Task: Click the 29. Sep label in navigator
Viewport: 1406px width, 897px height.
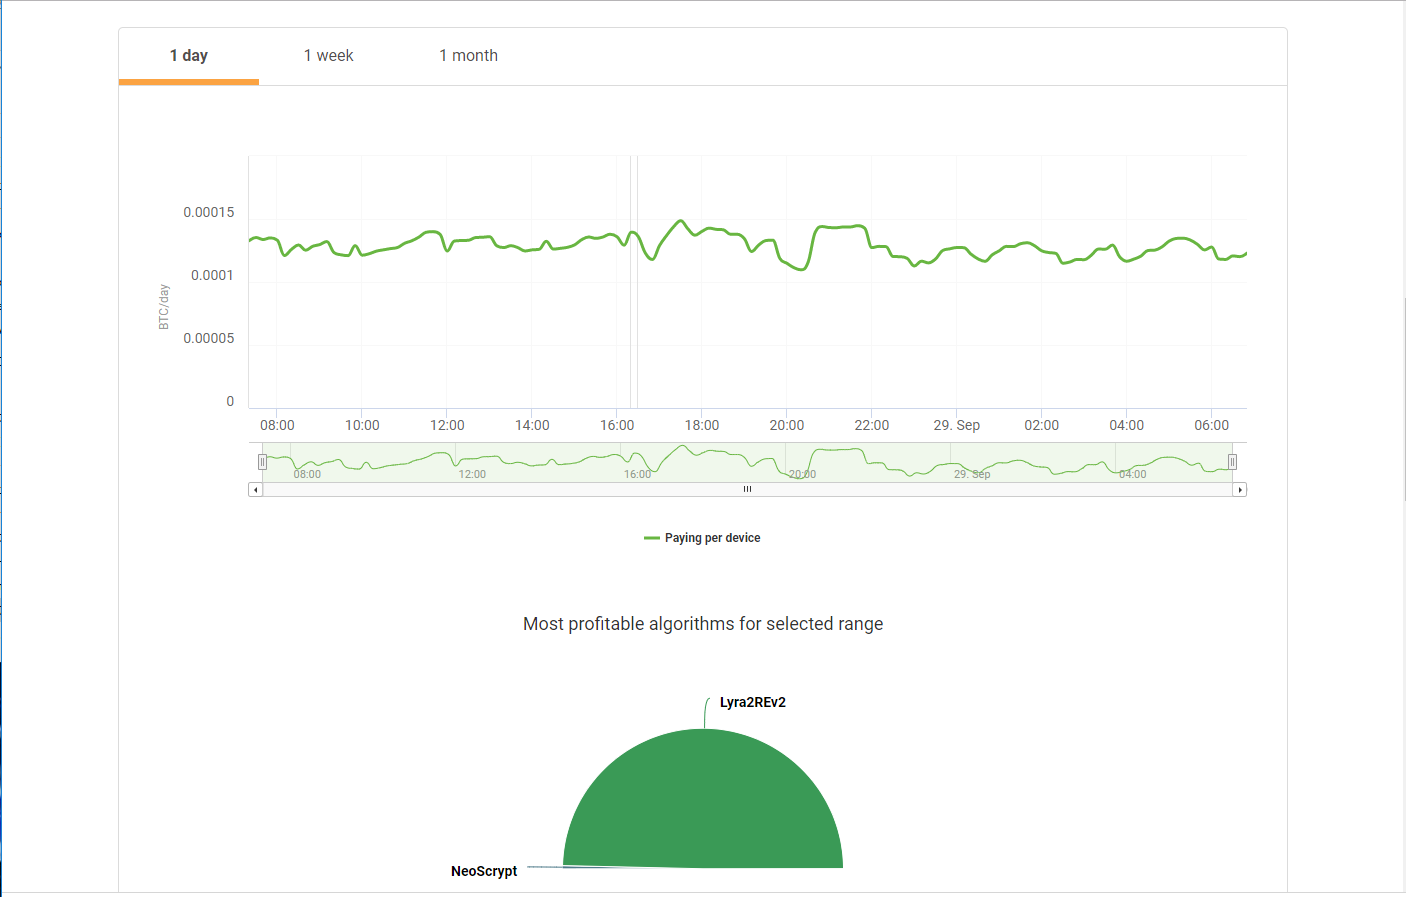Action: pyautogui.click(x=971, y=474)
